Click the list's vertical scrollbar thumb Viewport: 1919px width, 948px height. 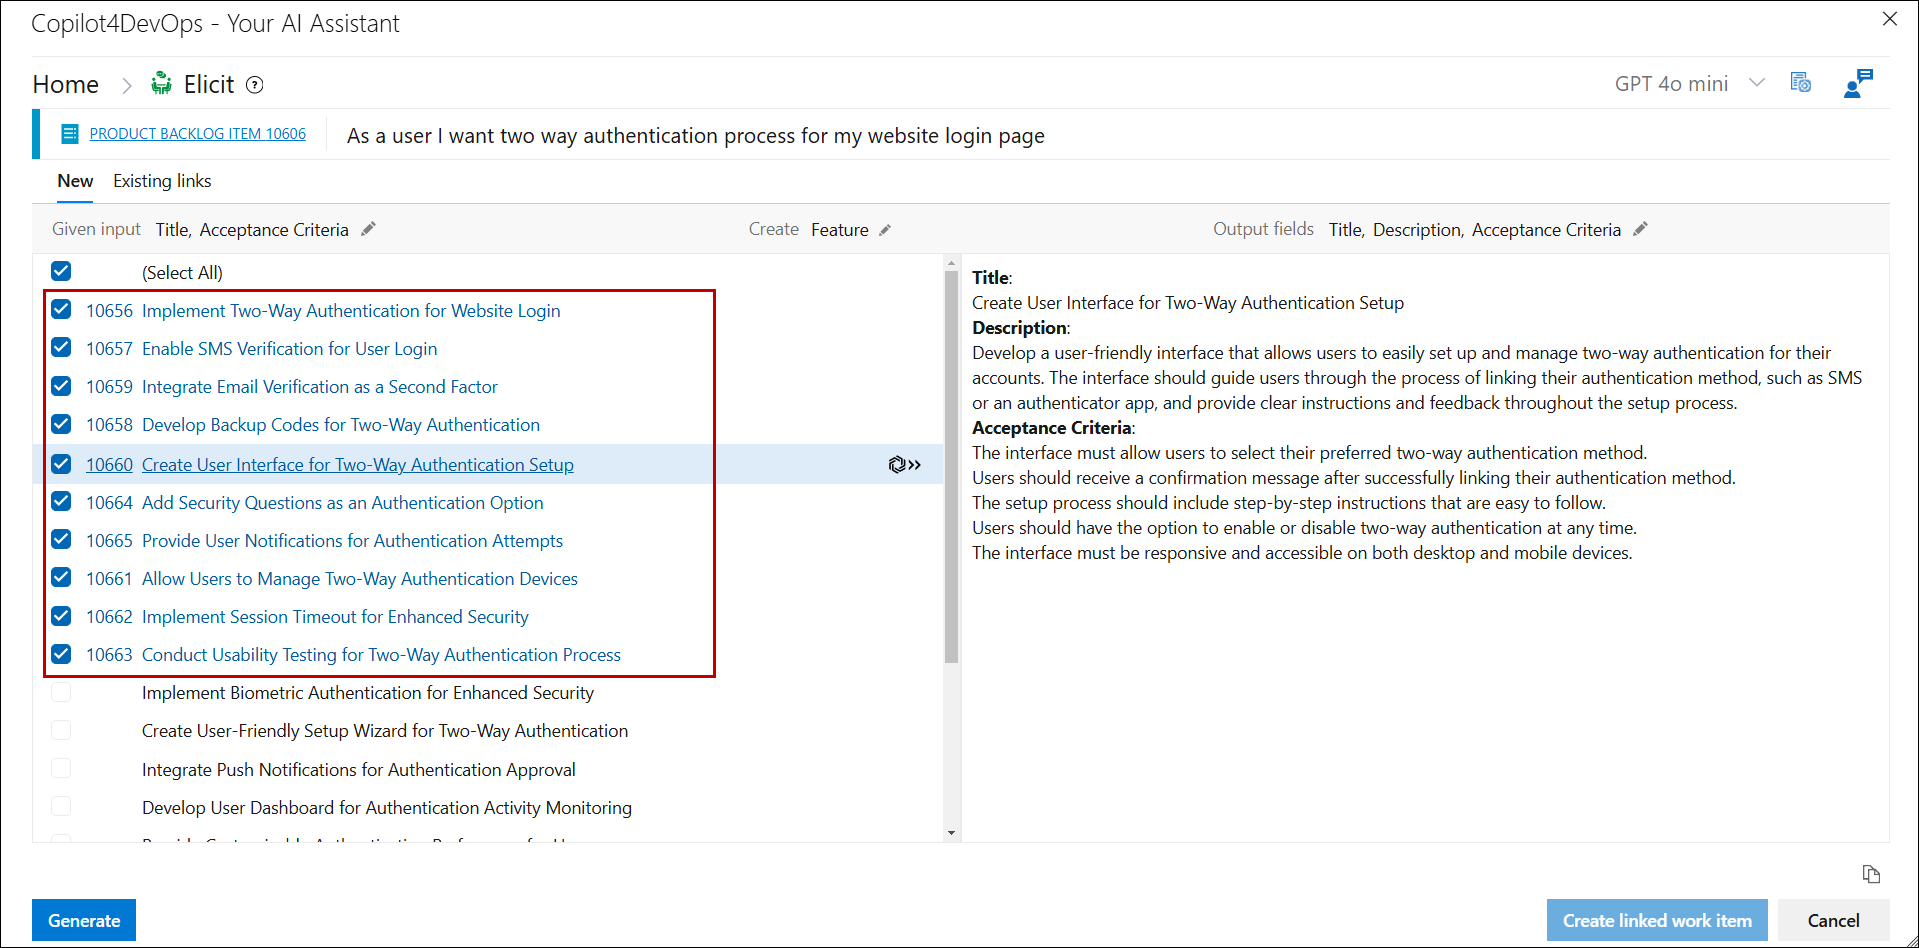951,467
